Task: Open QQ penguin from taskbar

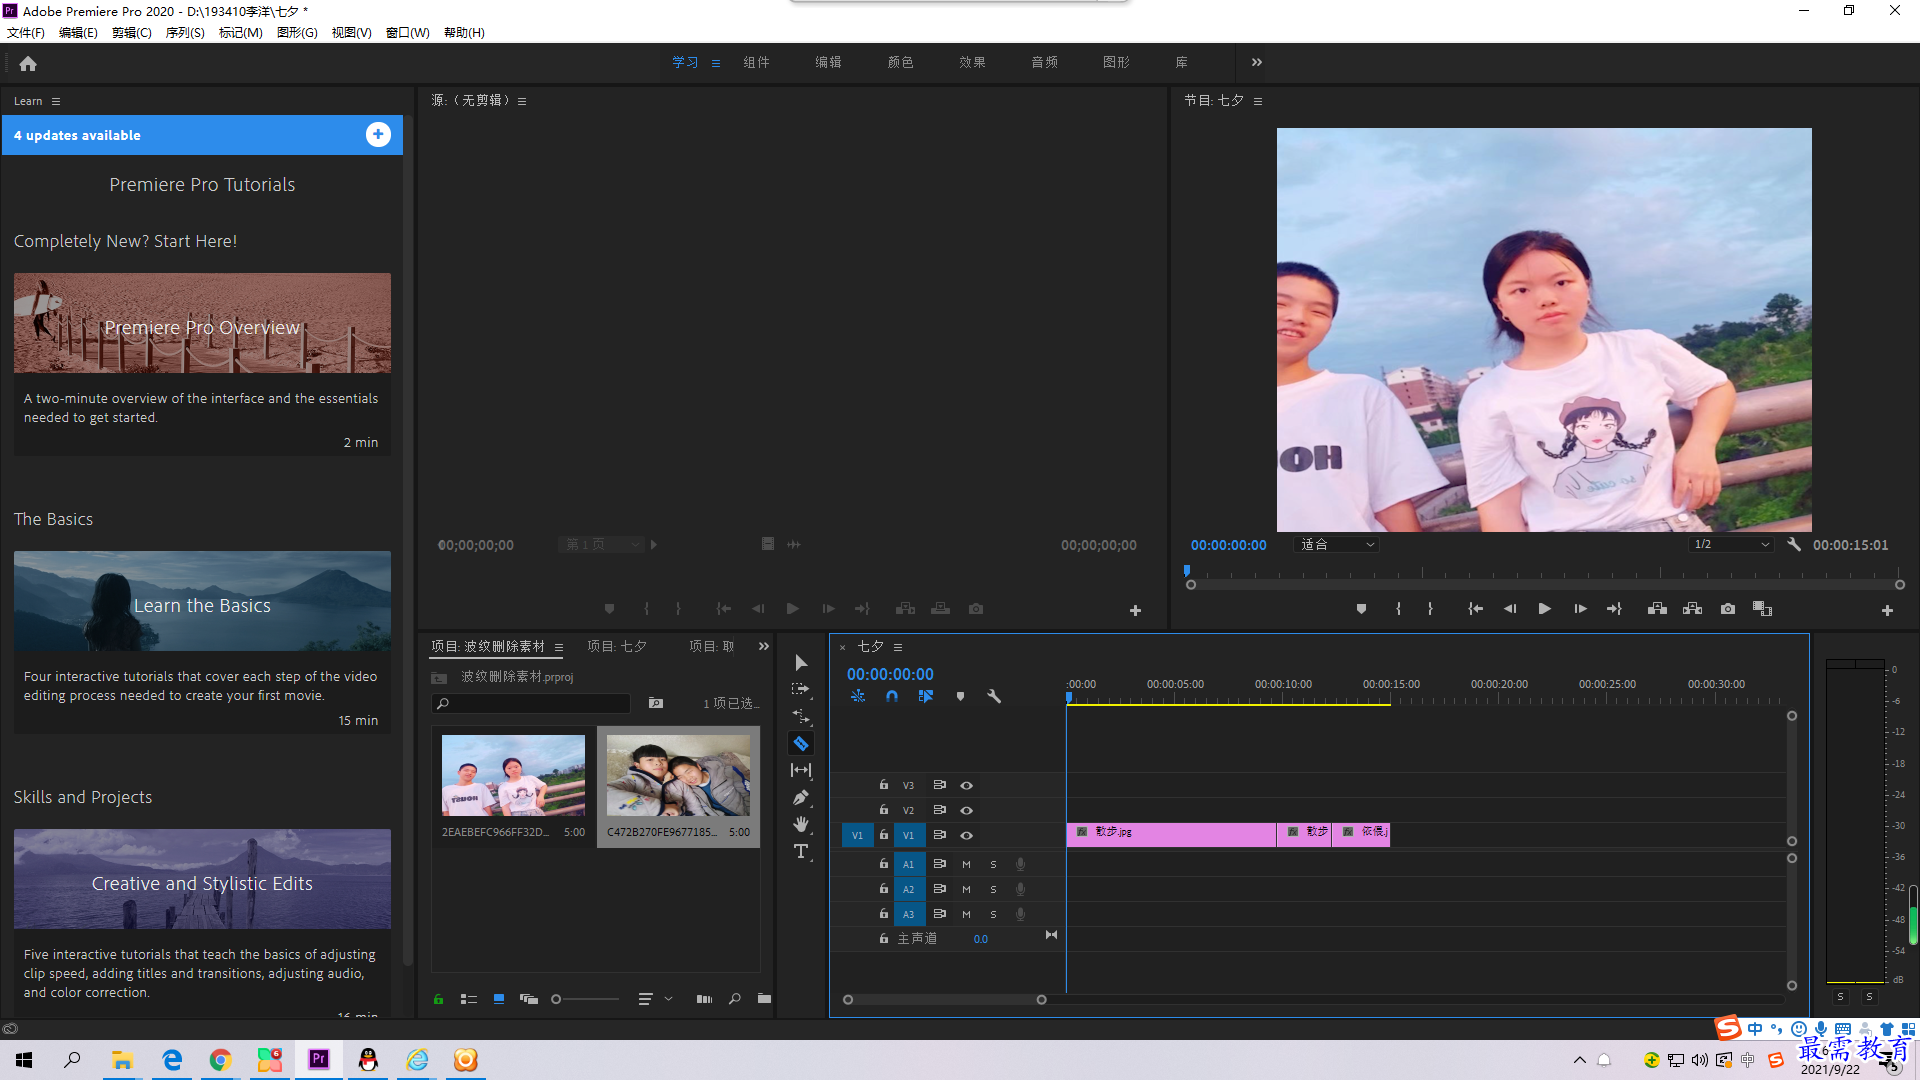Action: pos(368,1060)
